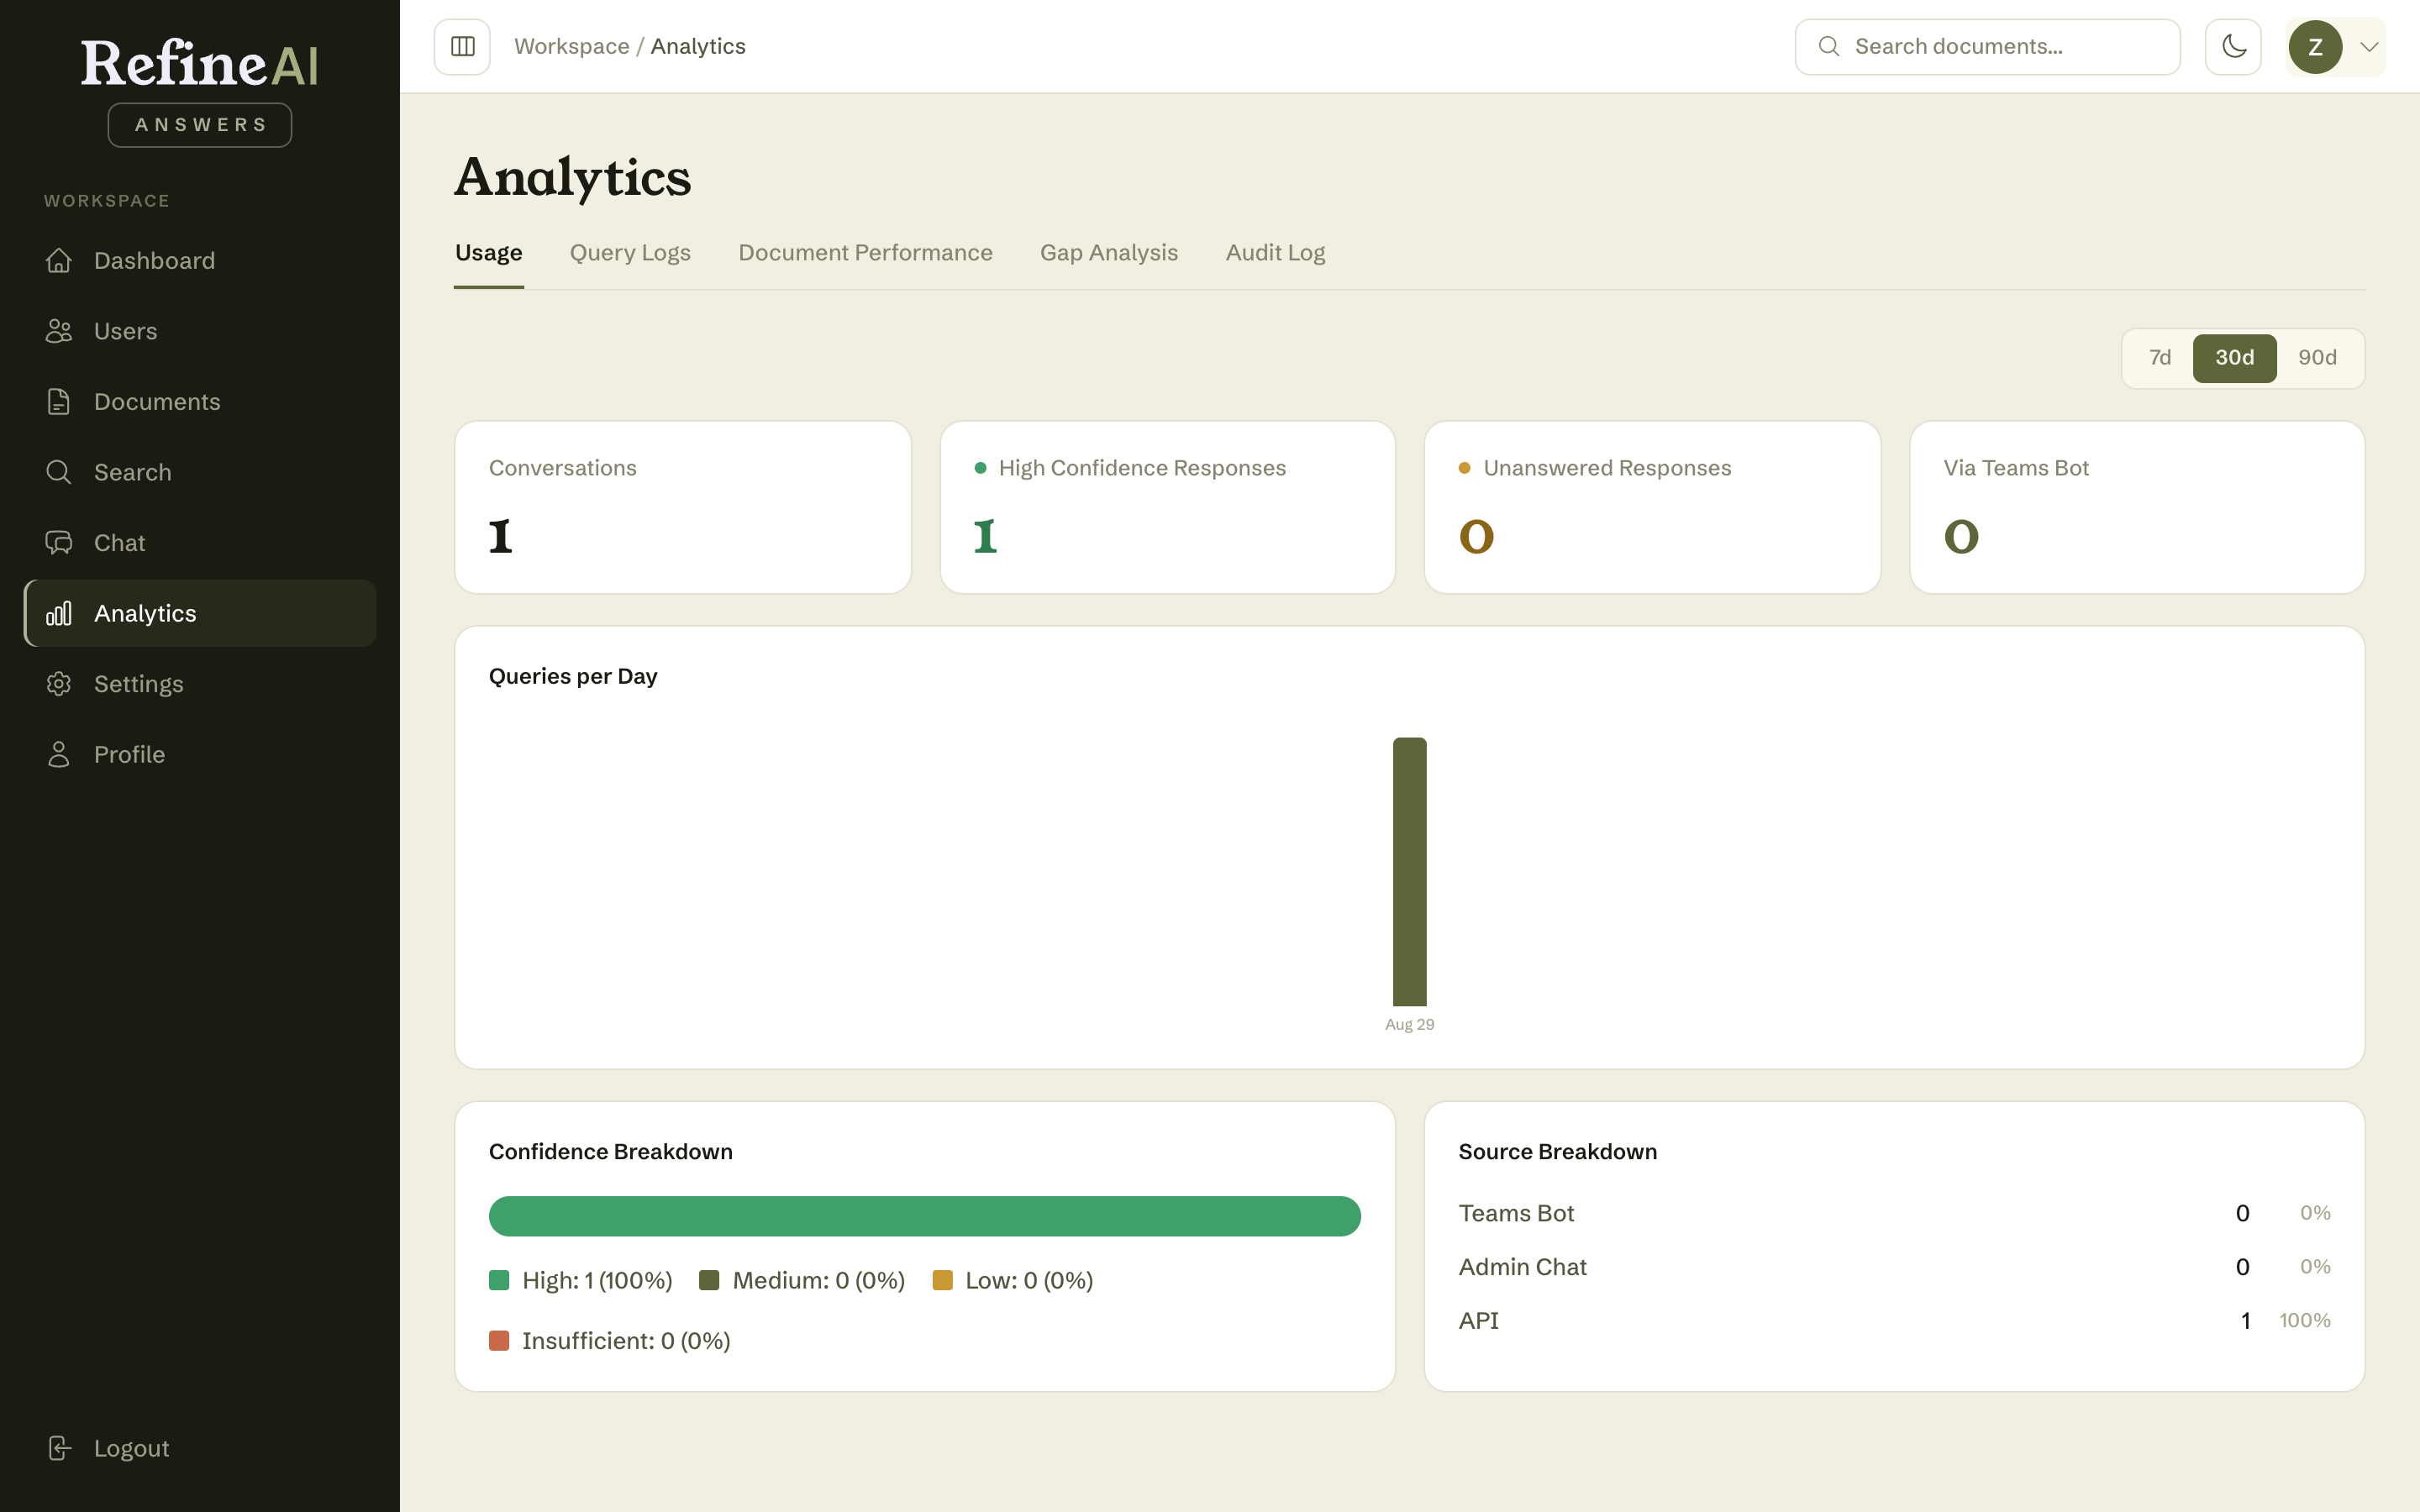Screen dimensions: 2420x1512
Task: Click the Conversations stat card
Action: (x=683, y=508)
